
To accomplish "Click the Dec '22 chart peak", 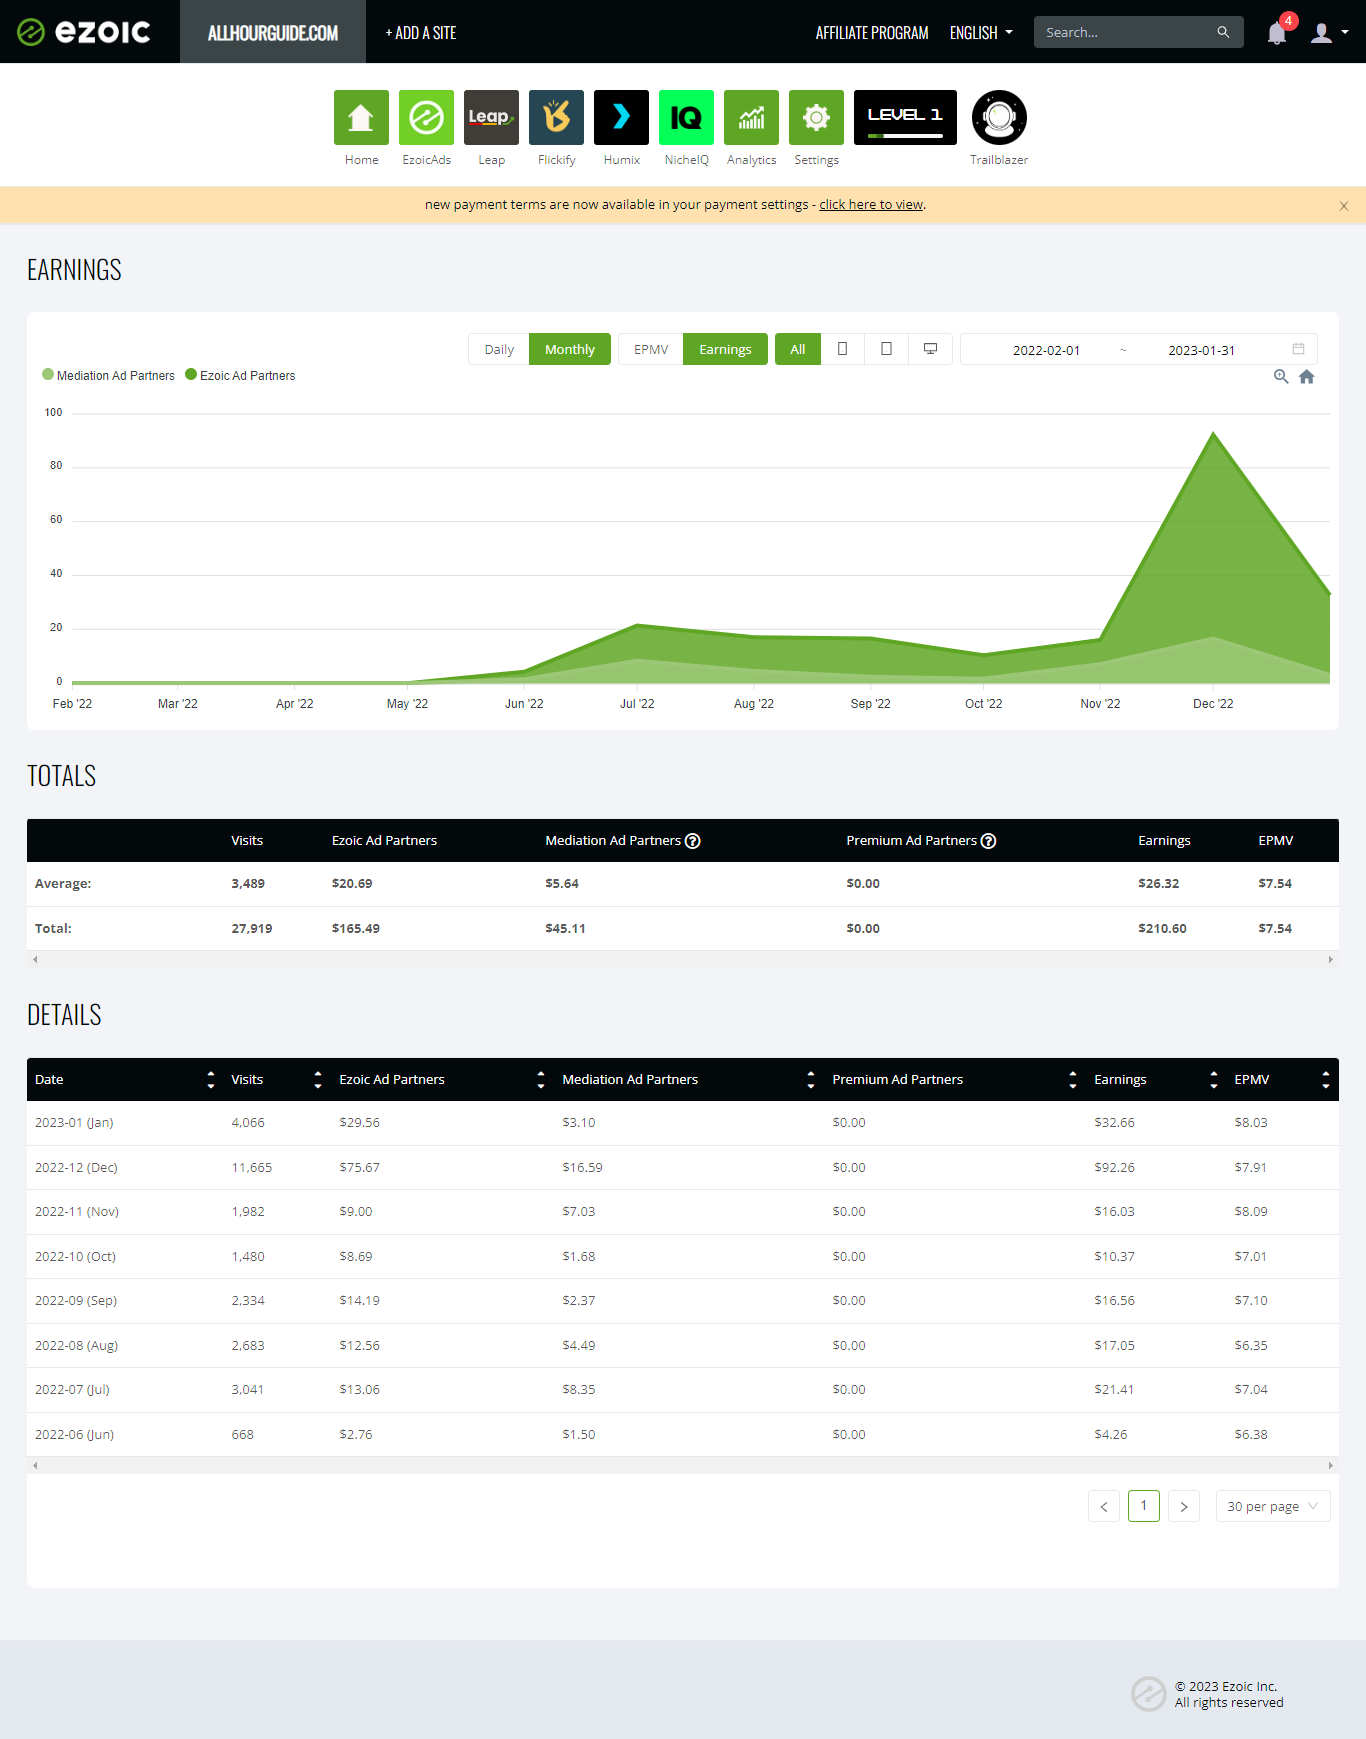I will point(1213,434).
